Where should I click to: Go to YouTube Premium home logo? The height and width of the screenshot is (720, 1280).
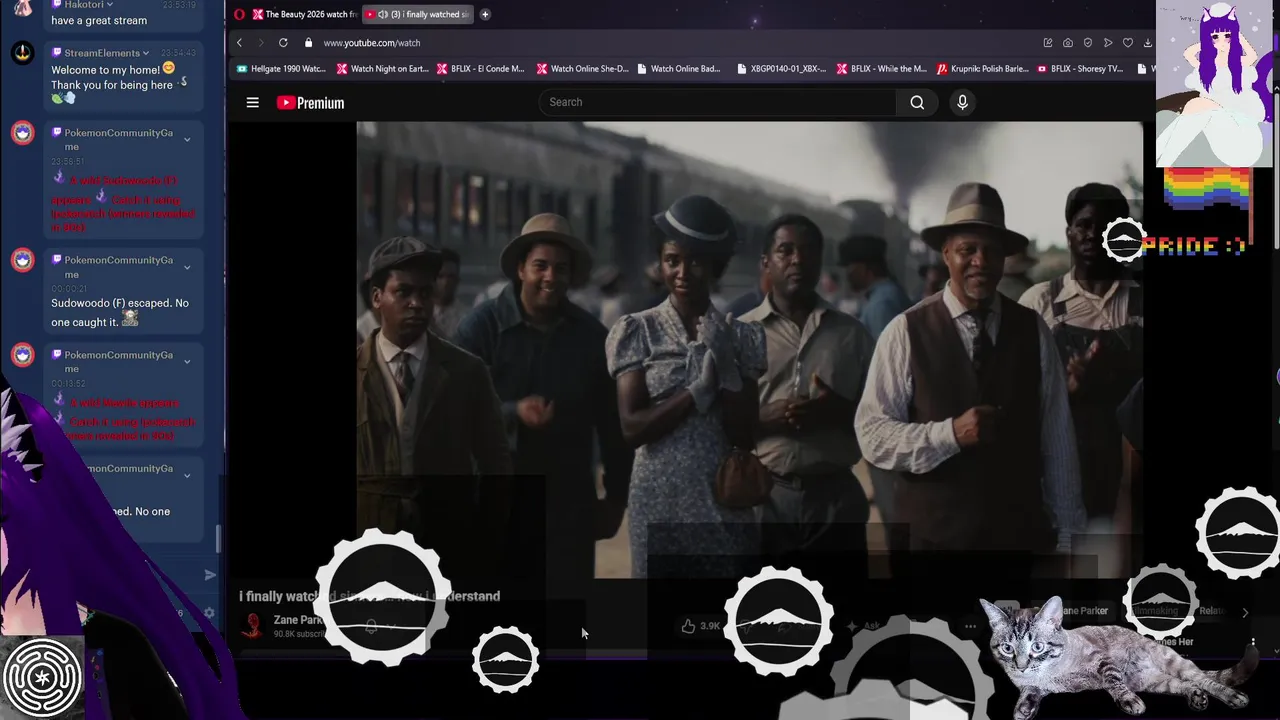coord(310,102)
